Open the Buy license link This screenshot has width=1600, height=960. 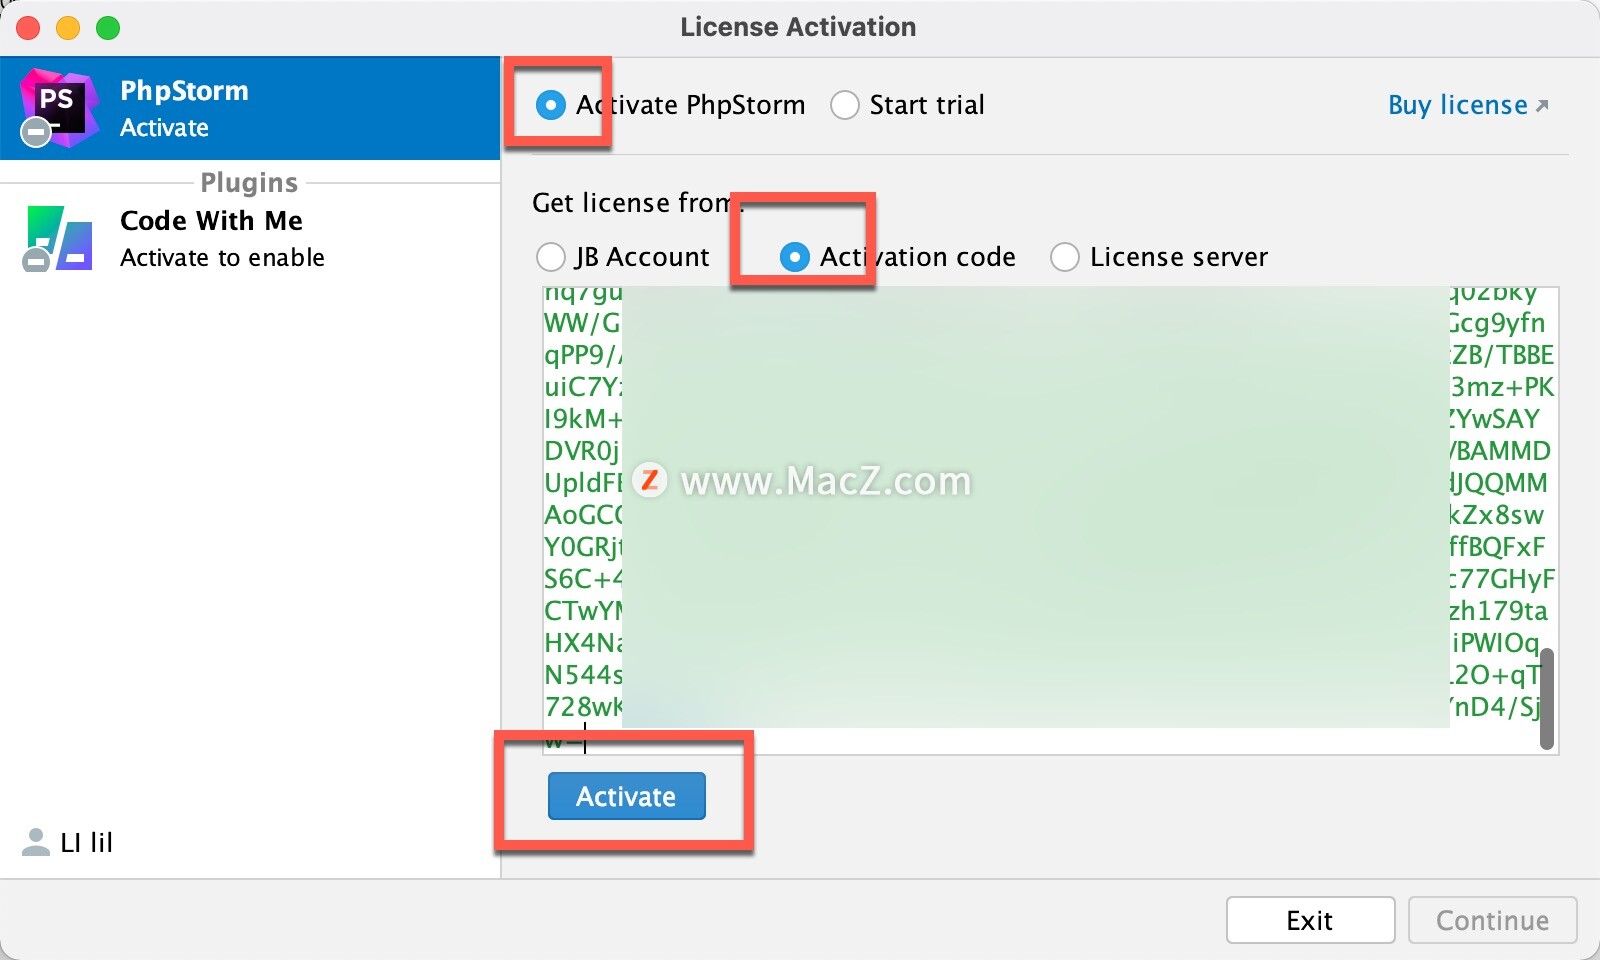pos(1468,105)
